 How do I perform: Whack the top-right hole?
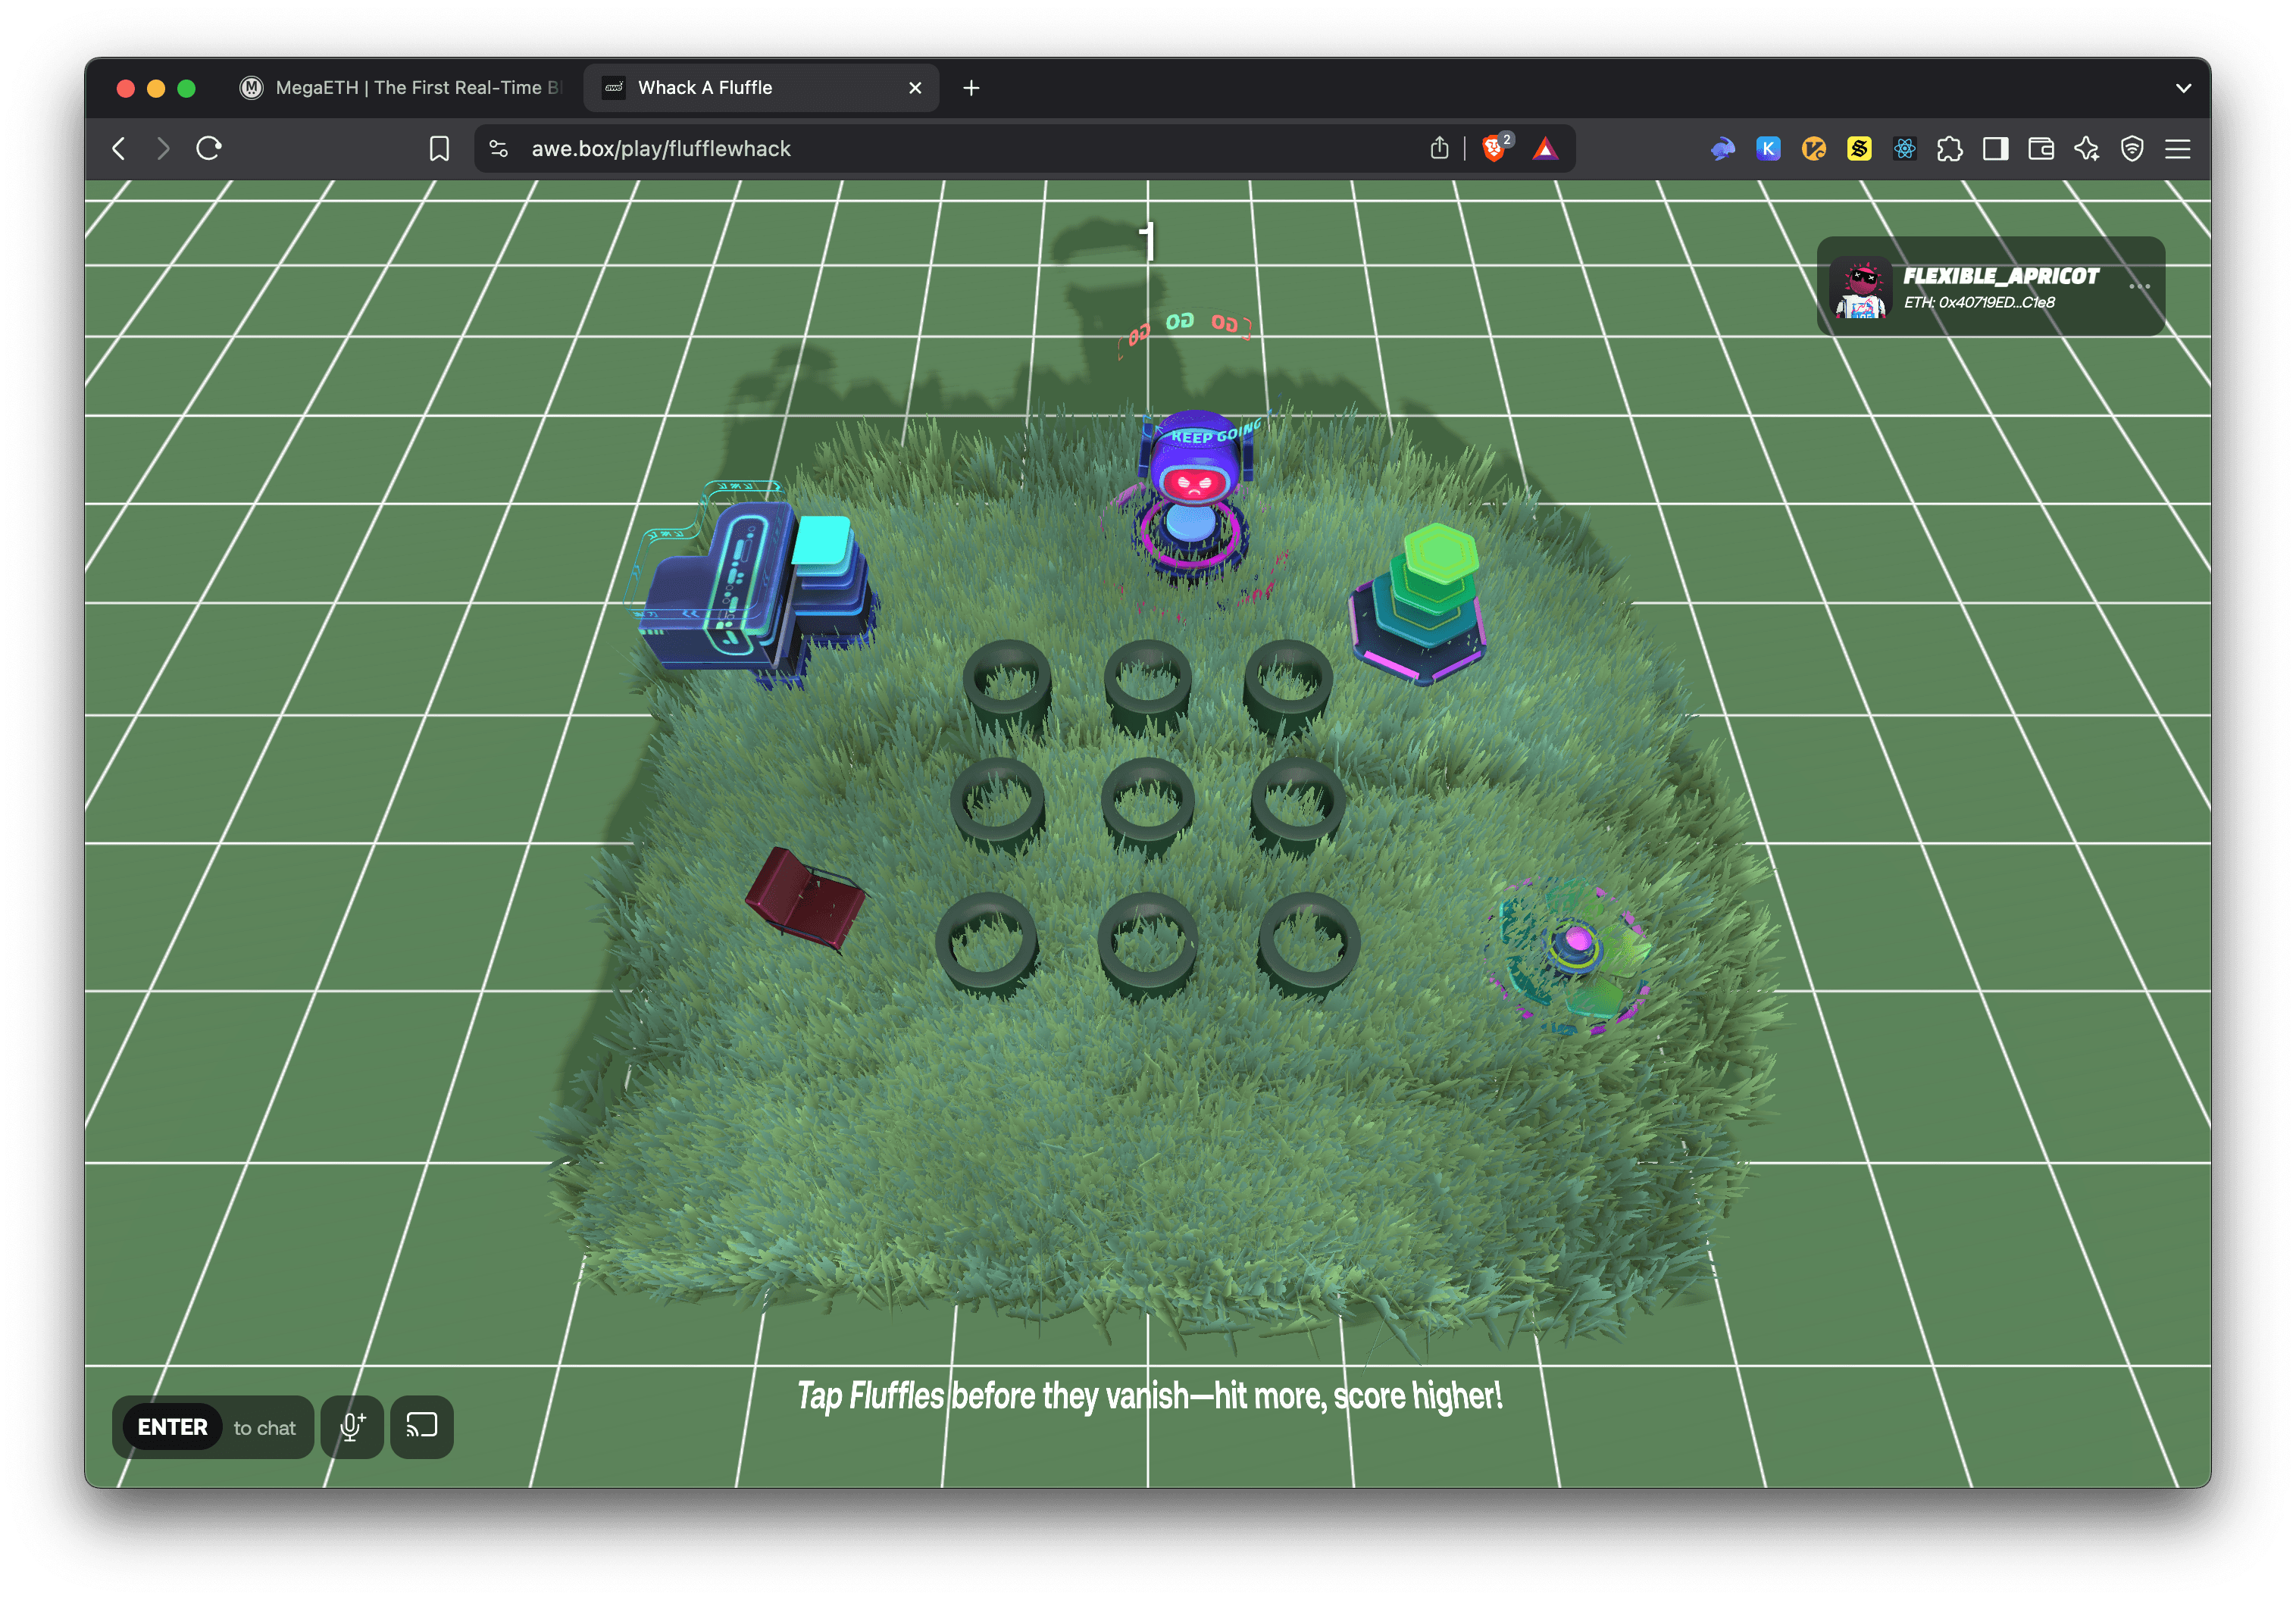[x=1288, y=680]
